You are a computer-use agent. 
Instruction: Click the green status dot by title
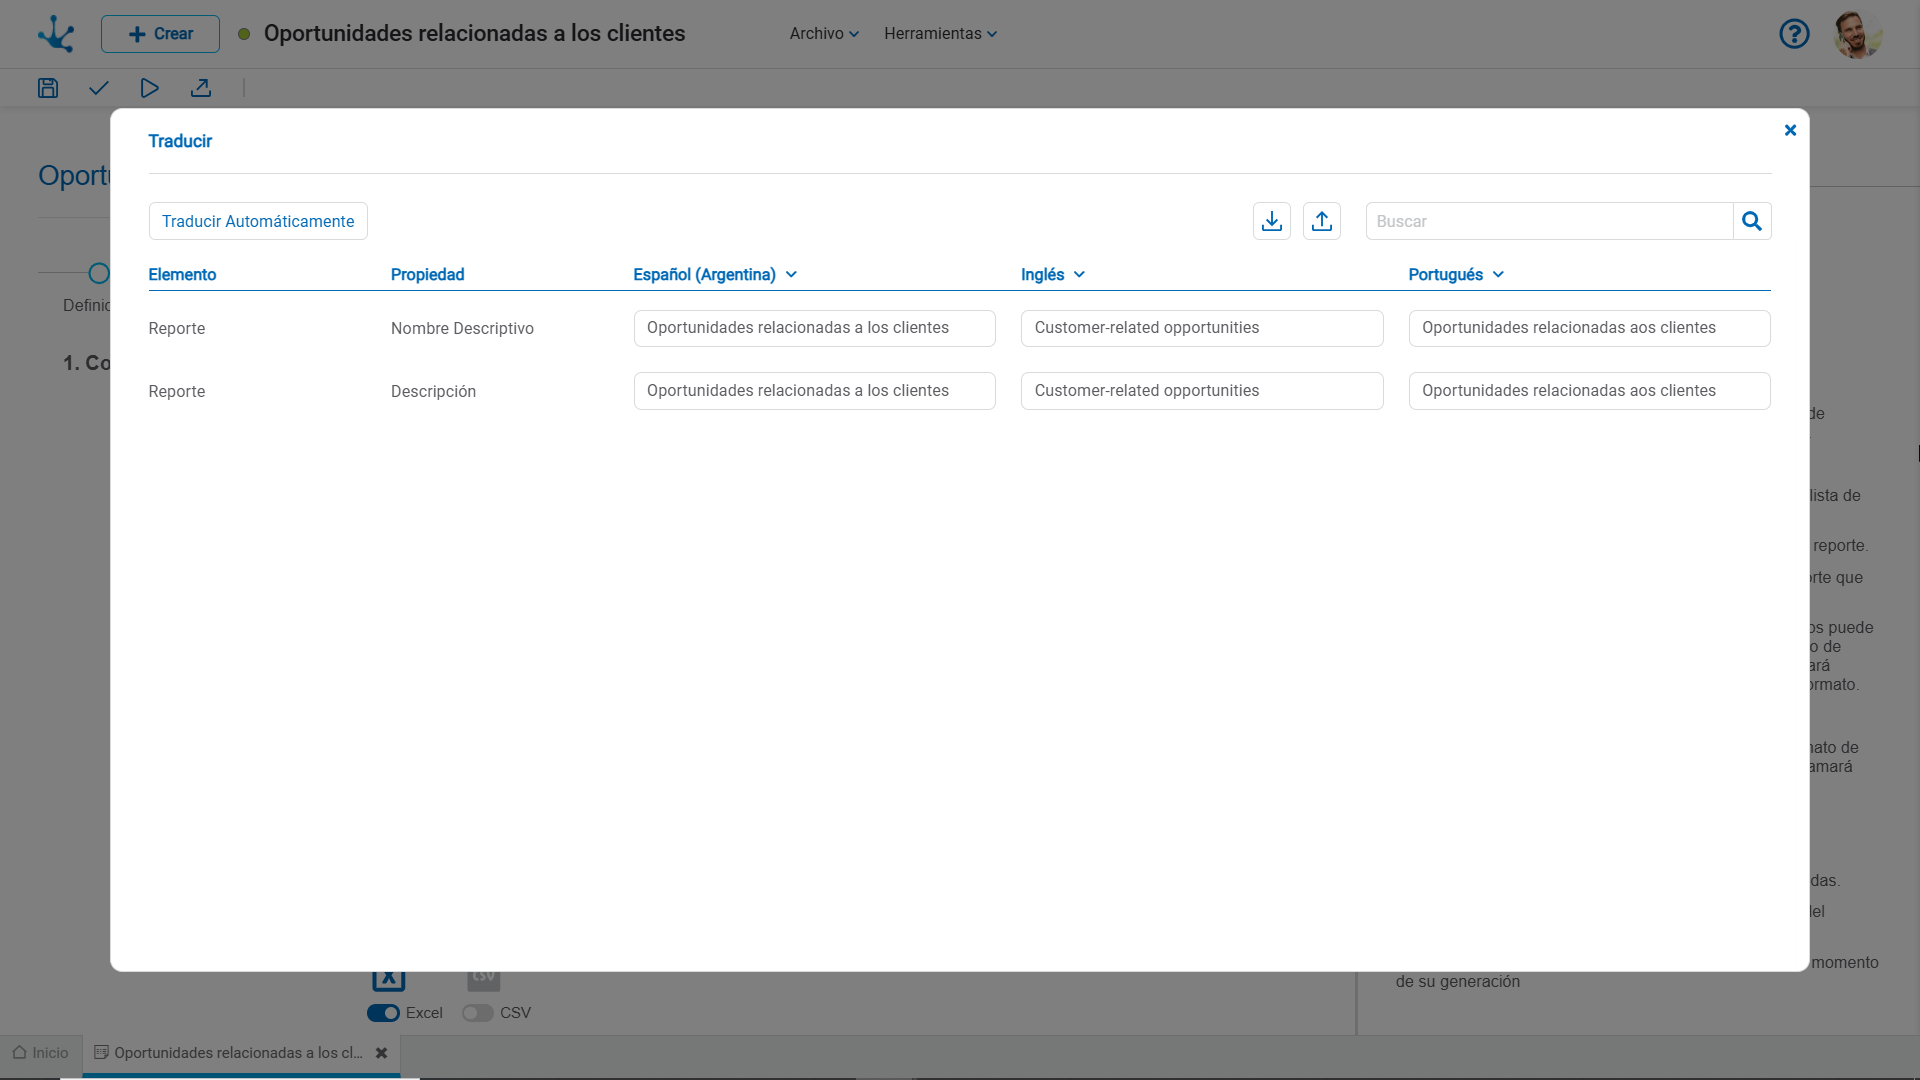click(244, 34)
